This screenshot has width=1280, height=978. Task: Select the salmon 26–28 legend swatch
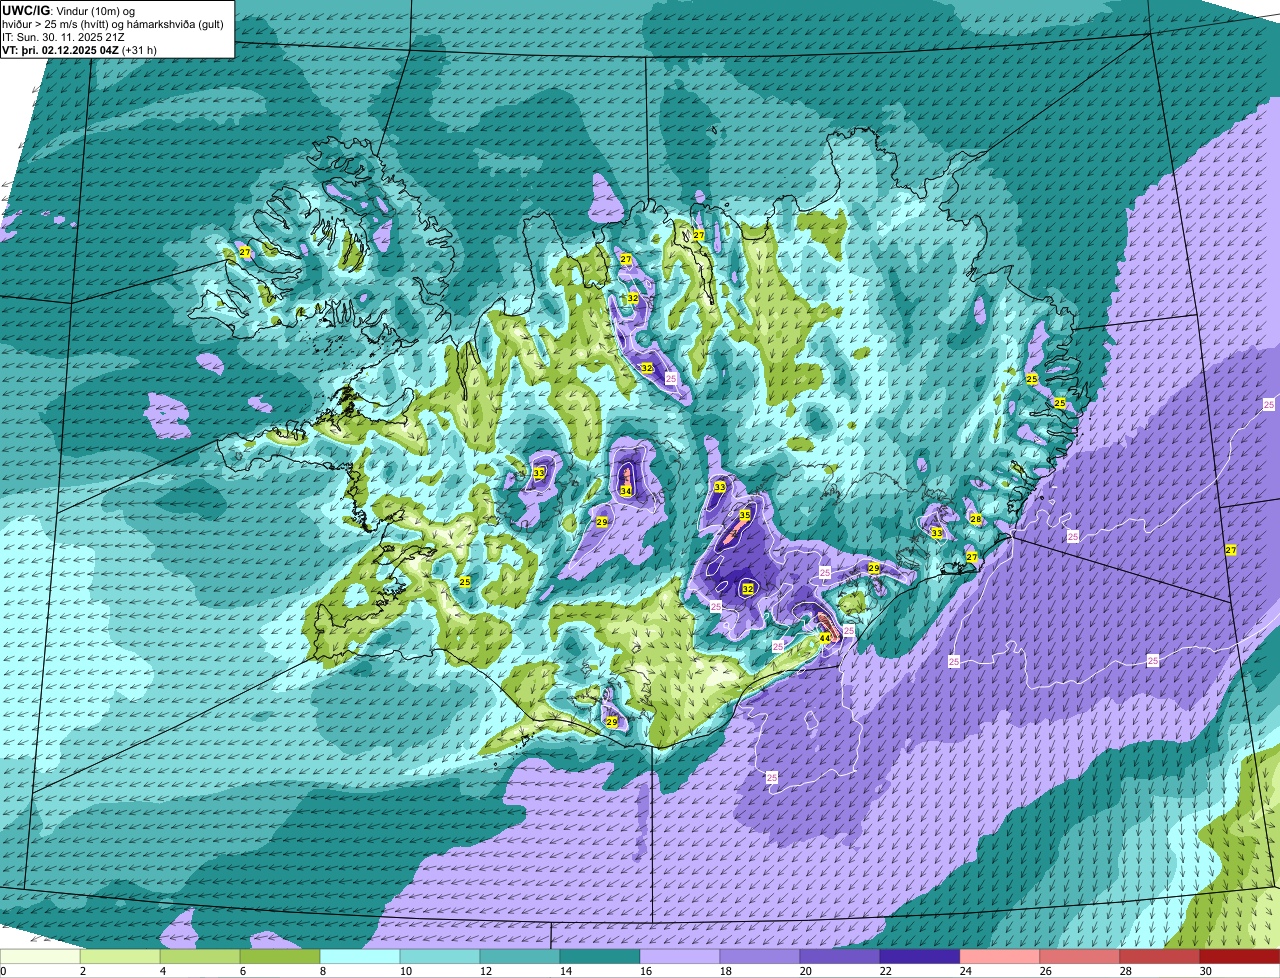coord(1080,956)
